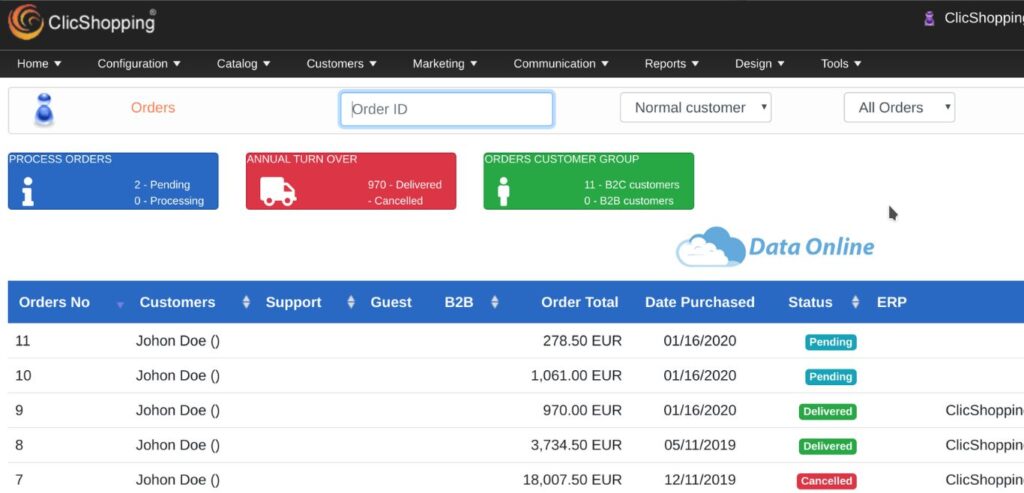Image resolution: width=1024 pixels, height=493 pixels.
Task: Click the purple user icon top right
Action: point(929,19)
